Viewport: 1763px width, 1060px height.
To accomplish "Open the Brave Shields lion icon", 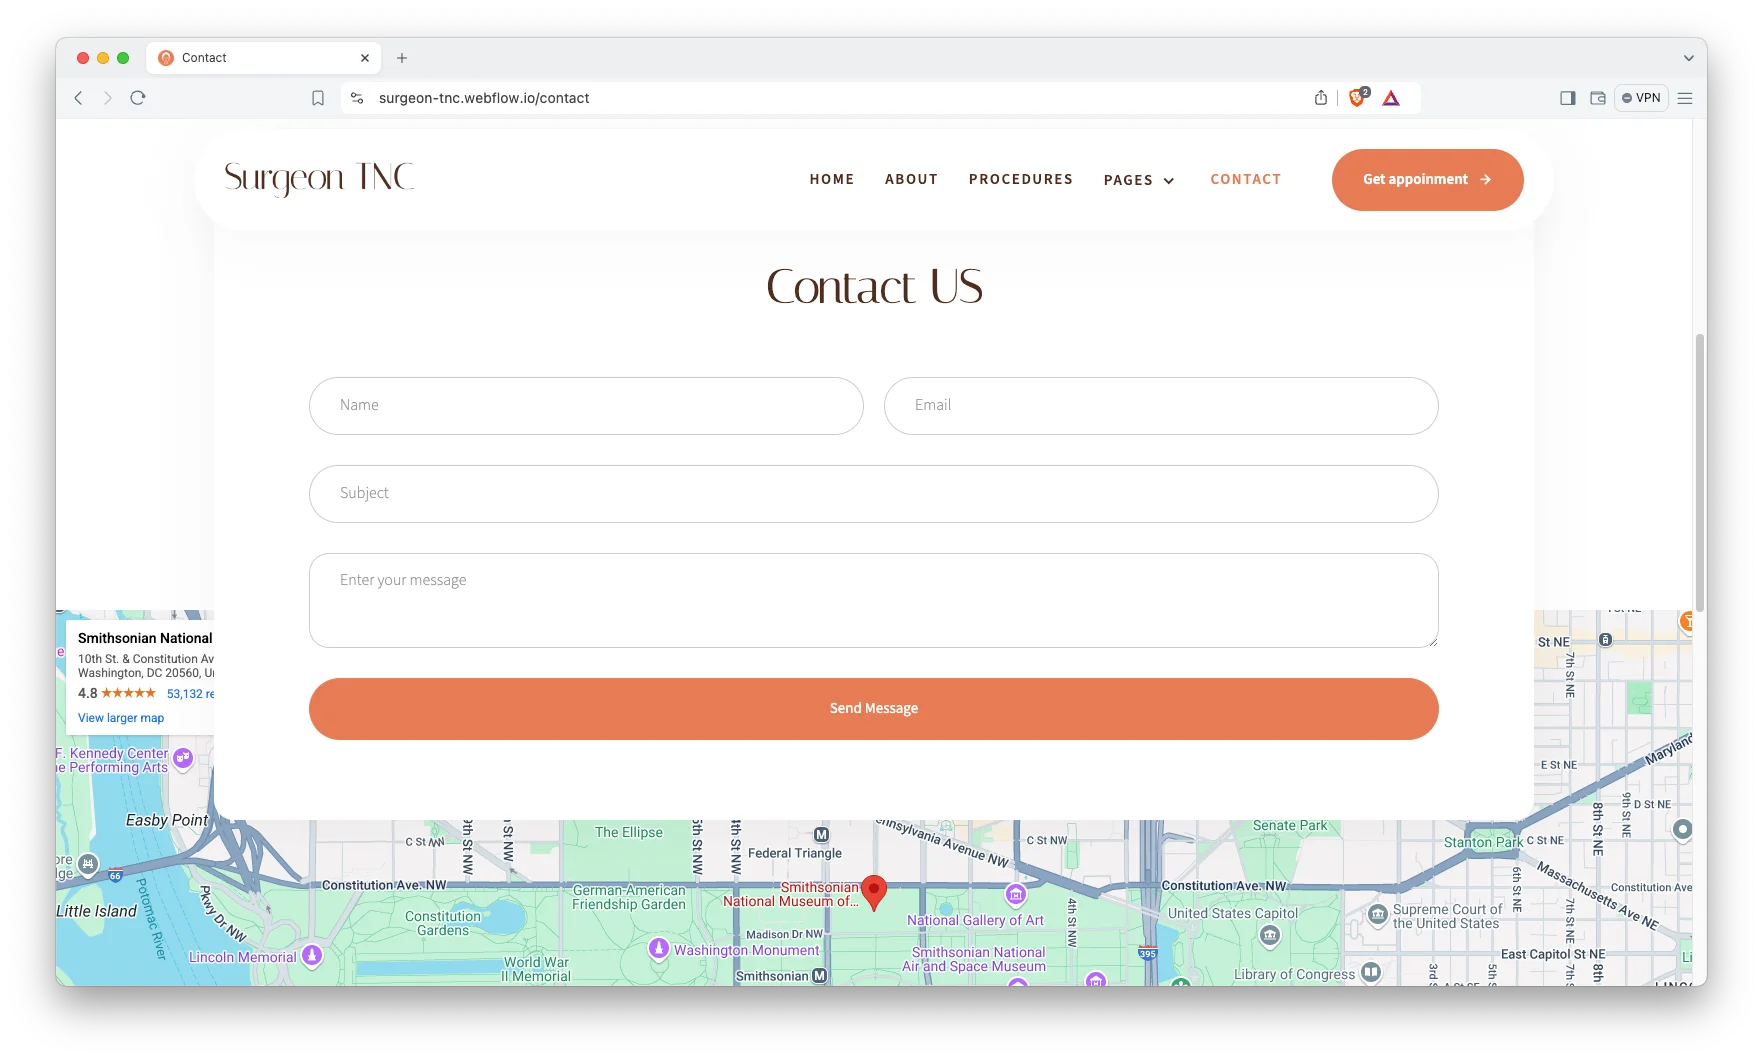I will point(1357,98).
